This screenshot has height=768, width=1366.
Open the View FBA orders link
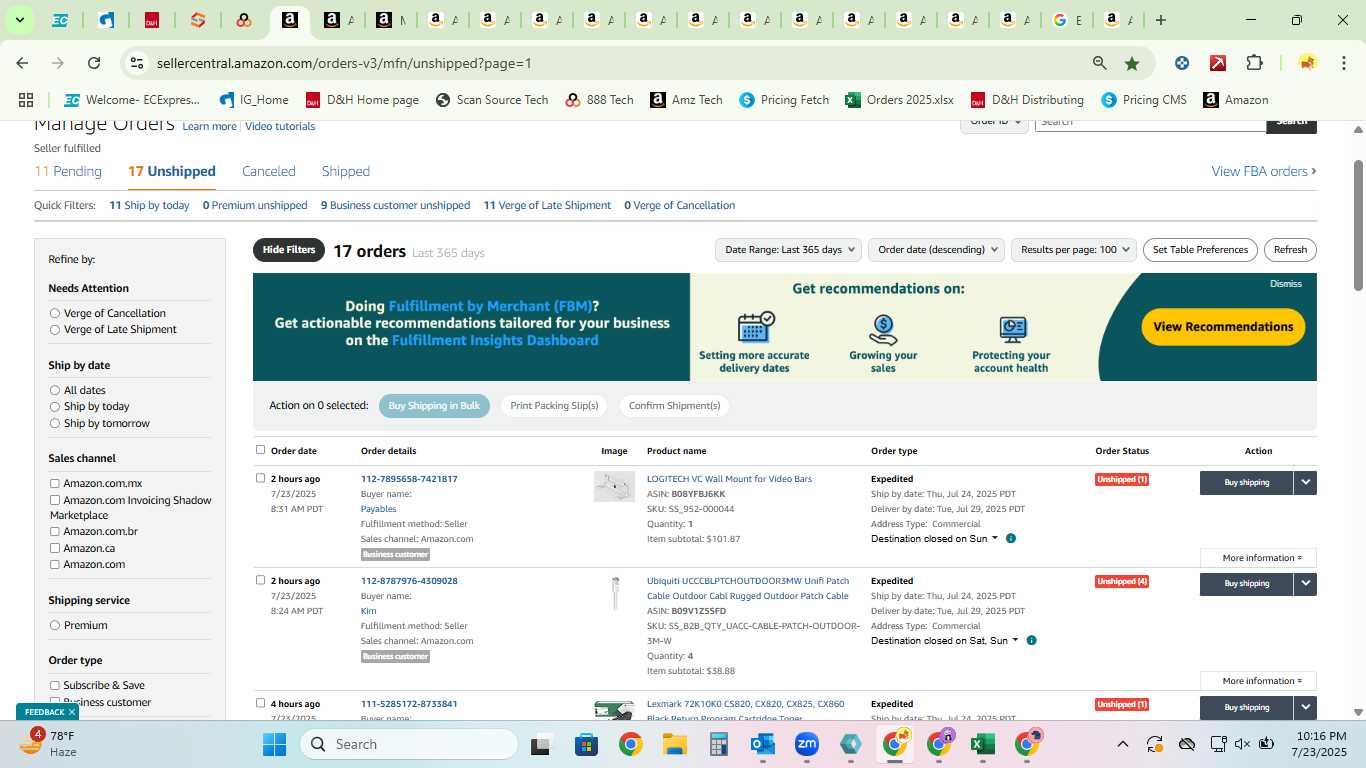[x=1264, y=171]
